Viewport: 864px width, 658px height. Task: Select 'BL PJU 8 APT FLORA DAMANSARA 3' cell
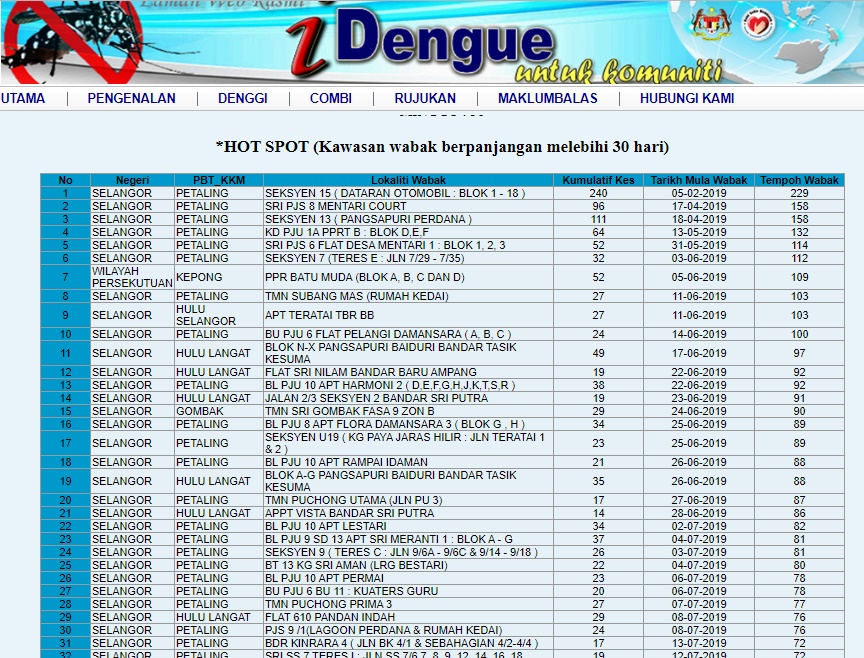[x=408, y=424]
